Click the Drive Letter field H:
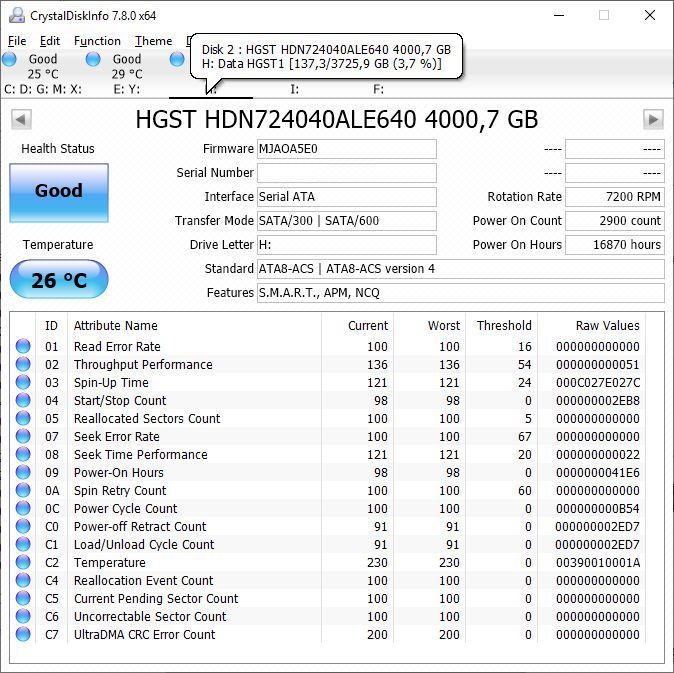The height and width of the screenshot is (673, 674). tap(347, 245)
